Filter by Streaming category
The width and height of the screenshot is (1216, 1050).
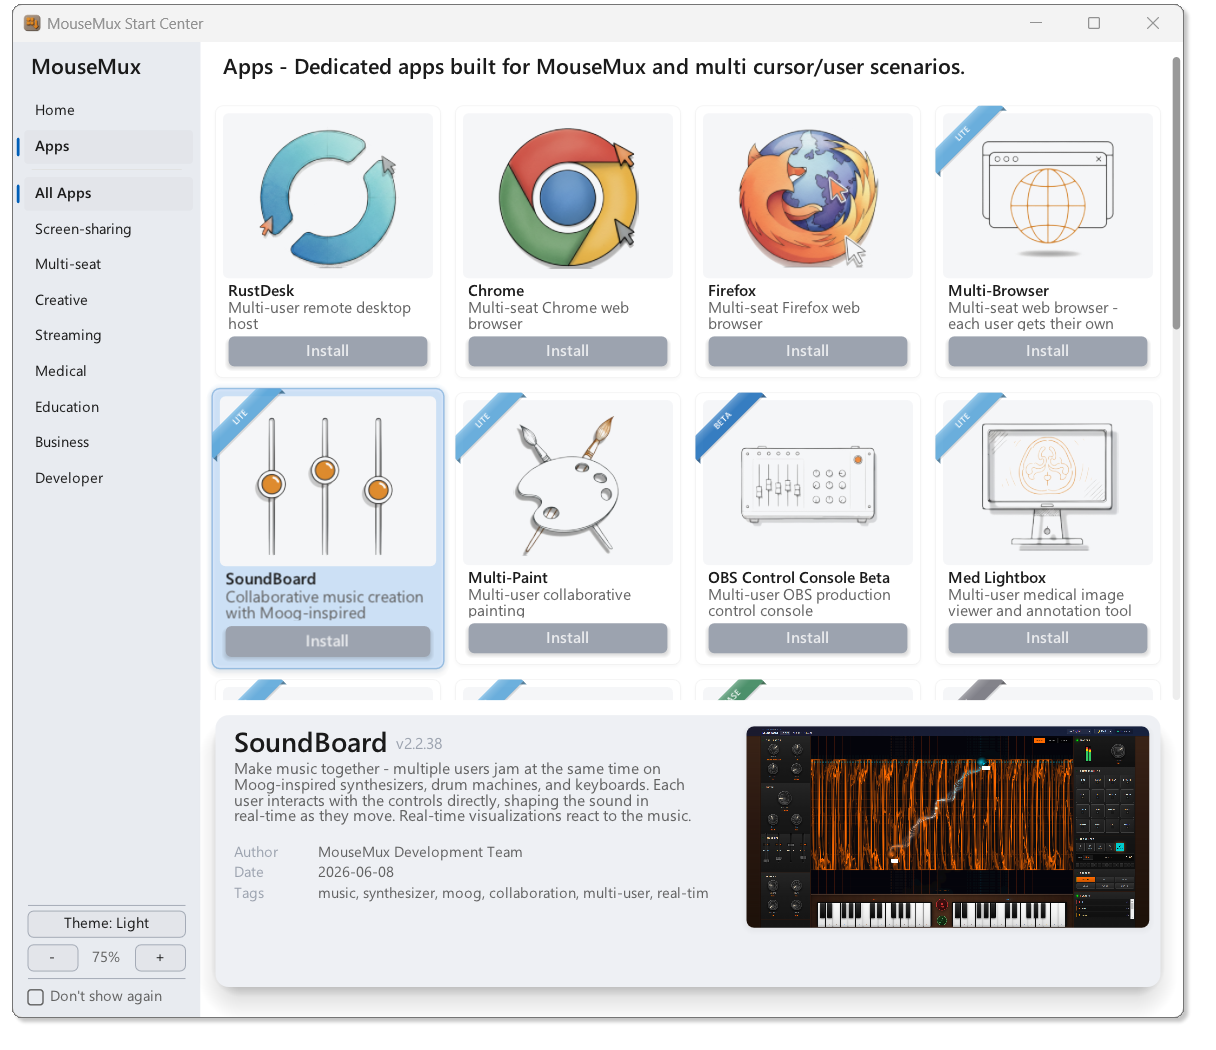pos(108,335)
